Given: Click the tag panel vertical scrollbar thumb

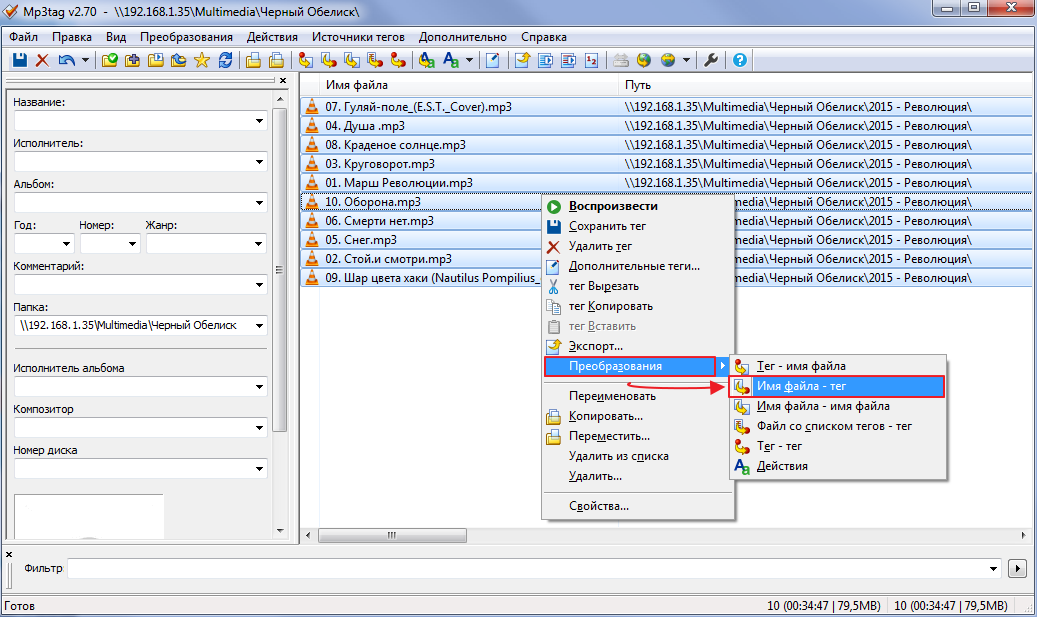Looking at the screenshot, I should 279,270.
